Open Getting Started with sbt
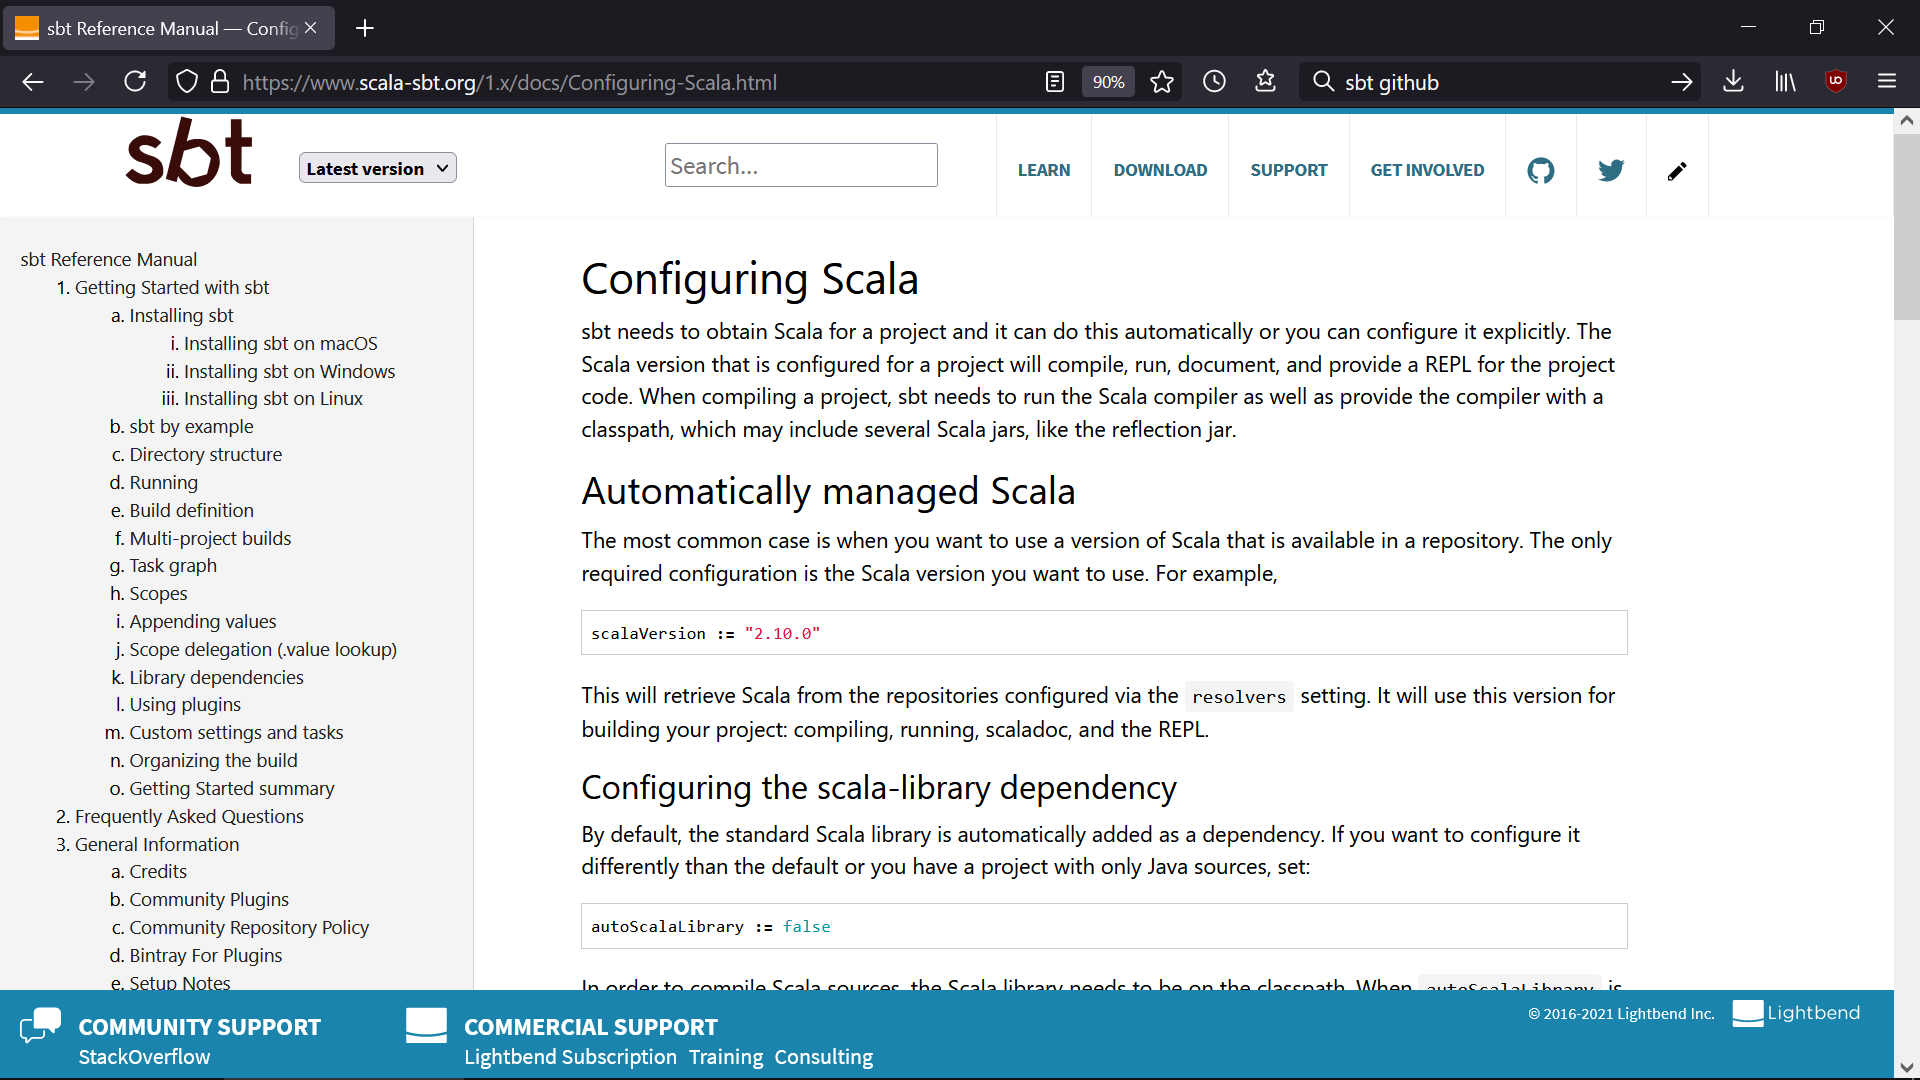The width and height of the screenshot is (1920, 1080). coord(172,287)
